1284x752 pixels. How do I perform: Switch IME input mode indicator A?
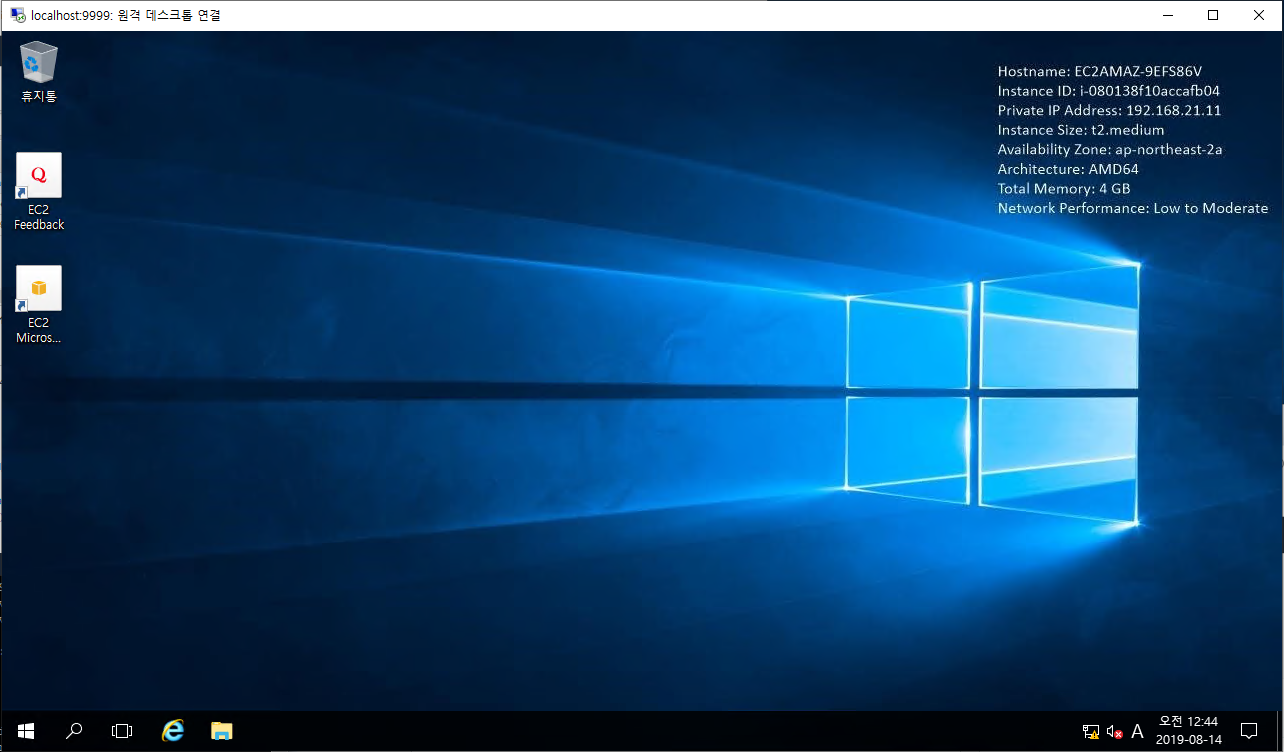(1137, 732)
